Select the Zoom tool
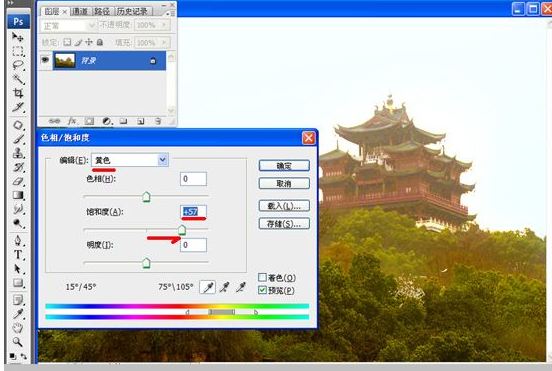552x371 pixels. coord(18,341)
